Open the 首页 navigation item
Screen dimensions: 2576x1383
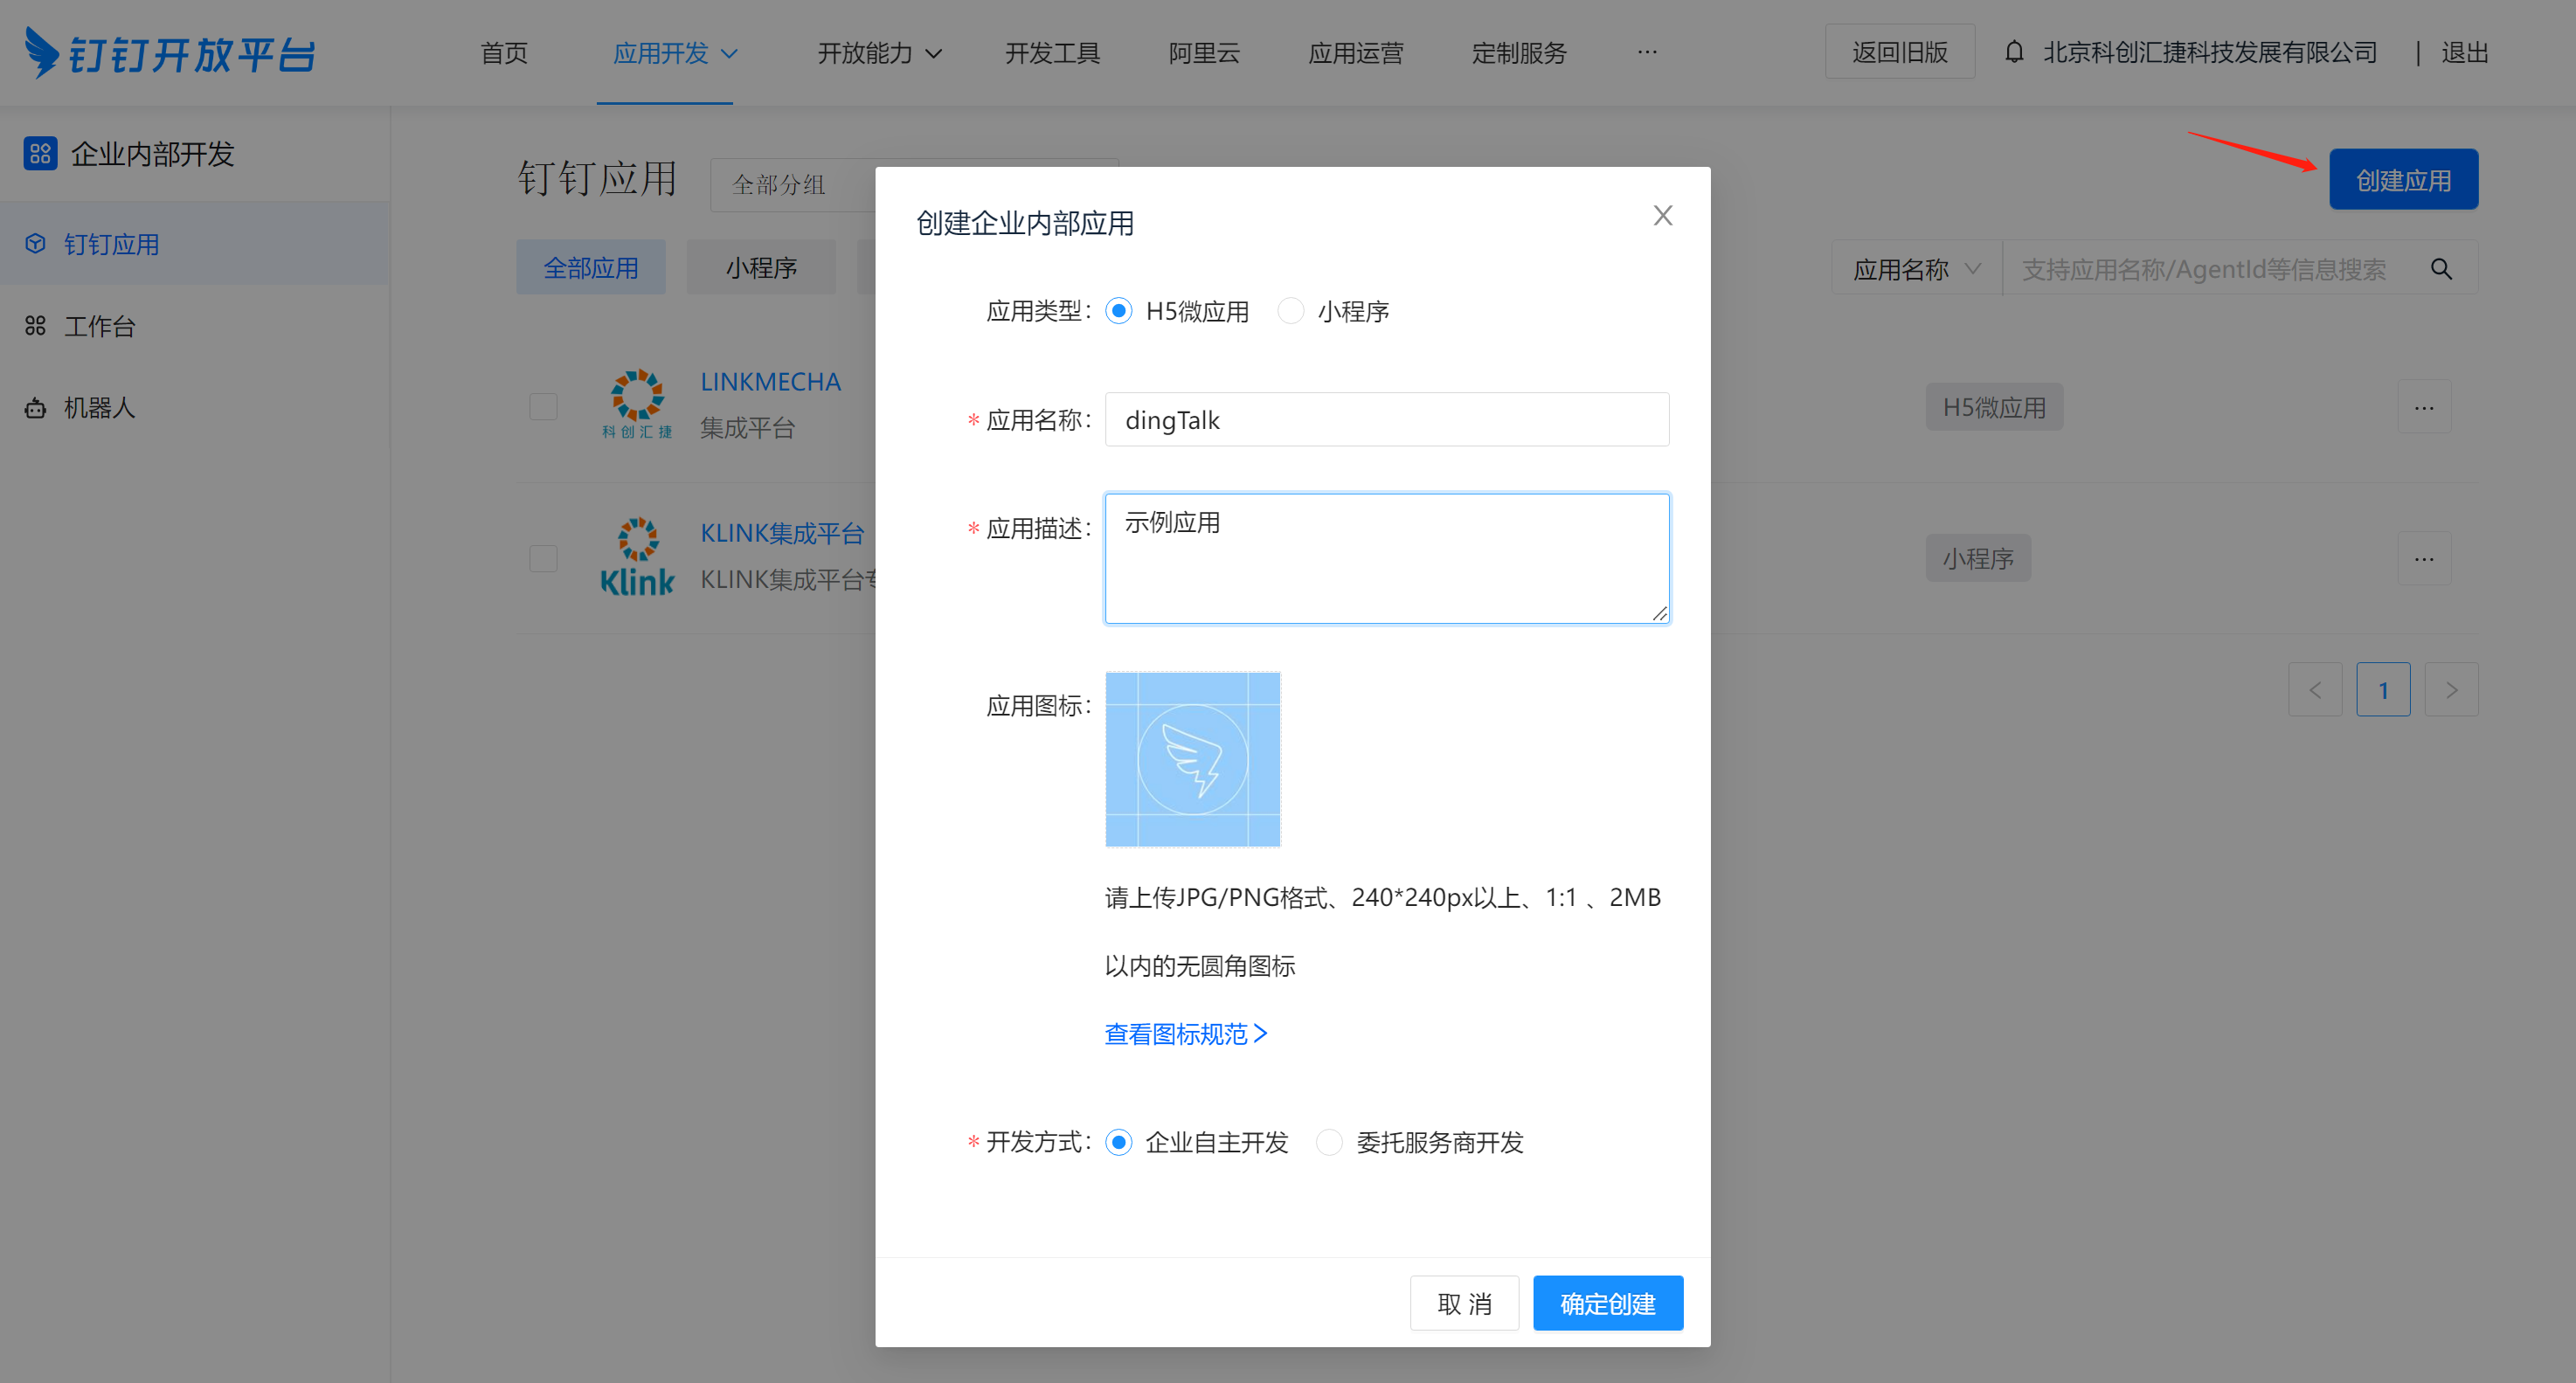pos(504,52)
